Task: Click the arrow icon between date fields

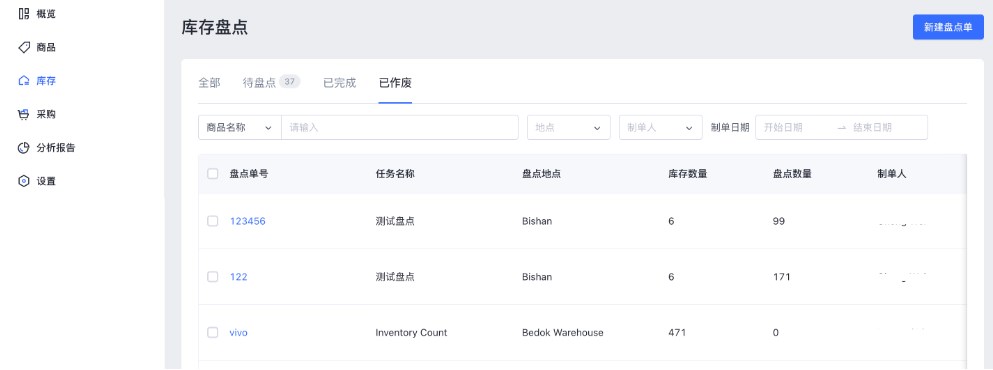Action: click(842, 127)
